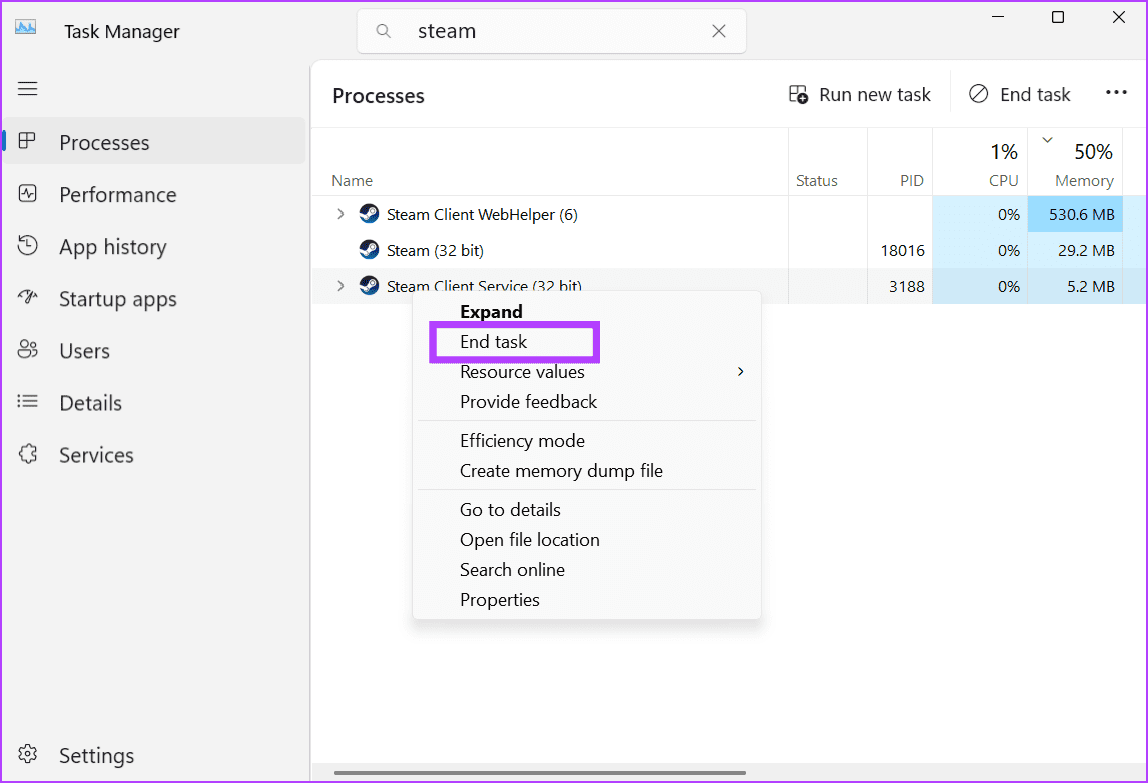Switch to the App history page

coord(113,247)
